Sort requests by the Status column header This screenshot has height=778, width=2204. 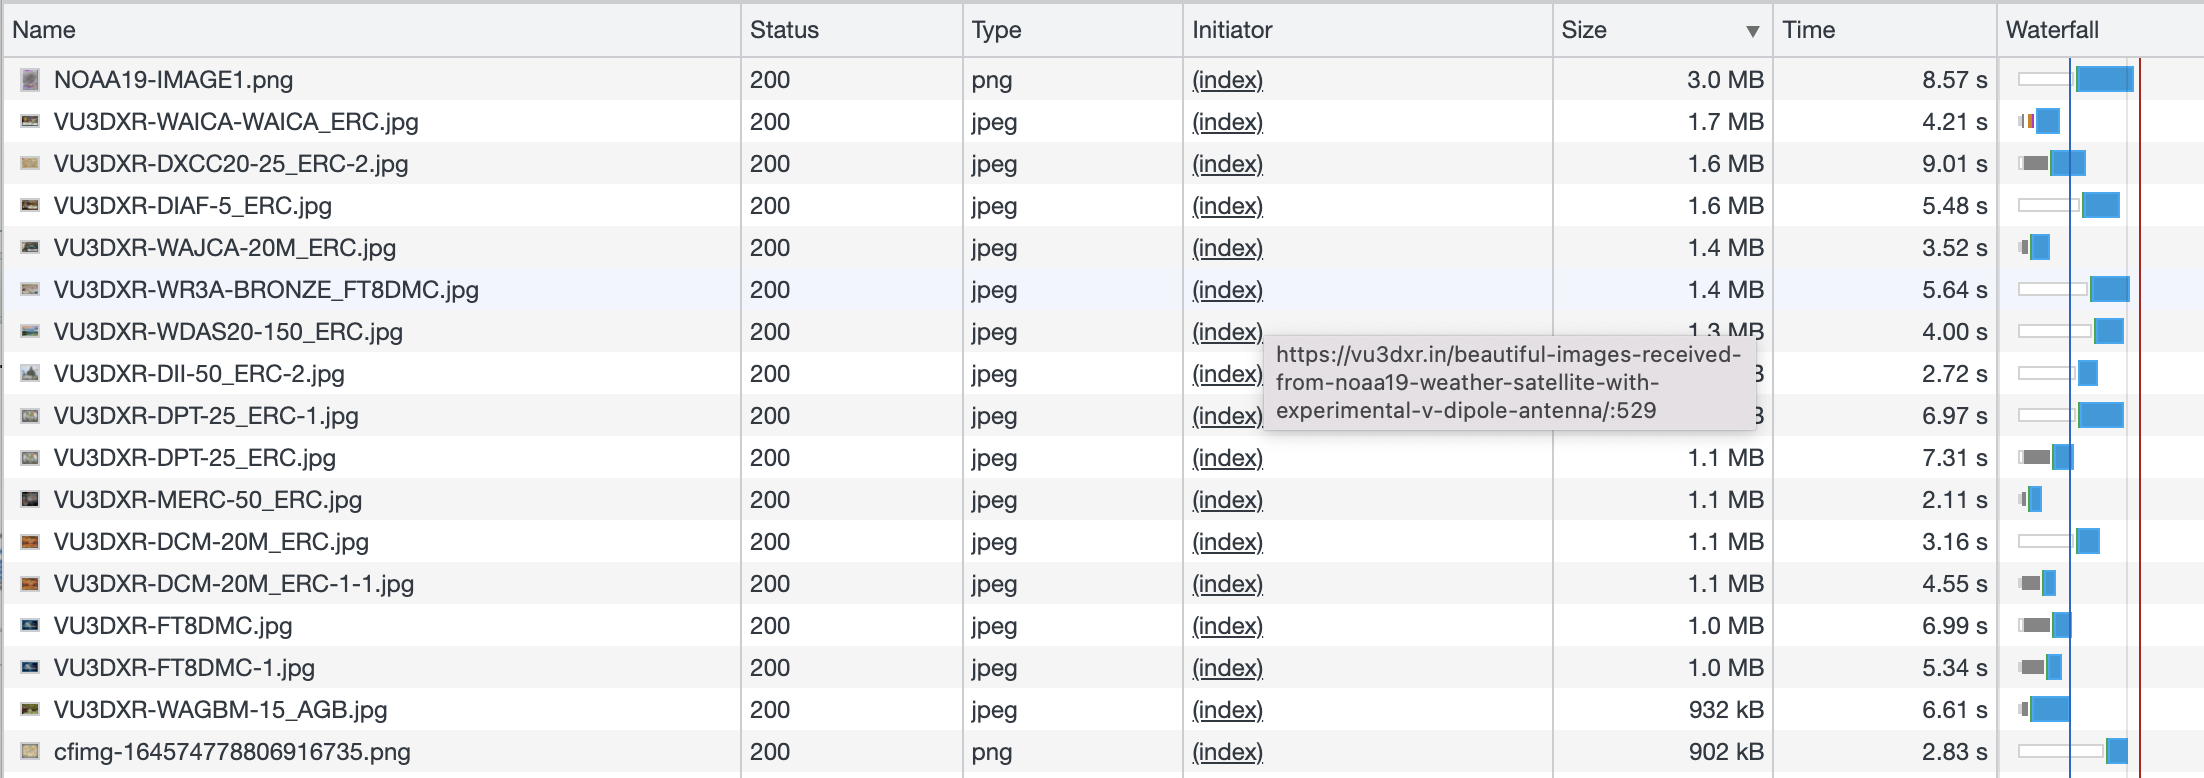point(784,30)
